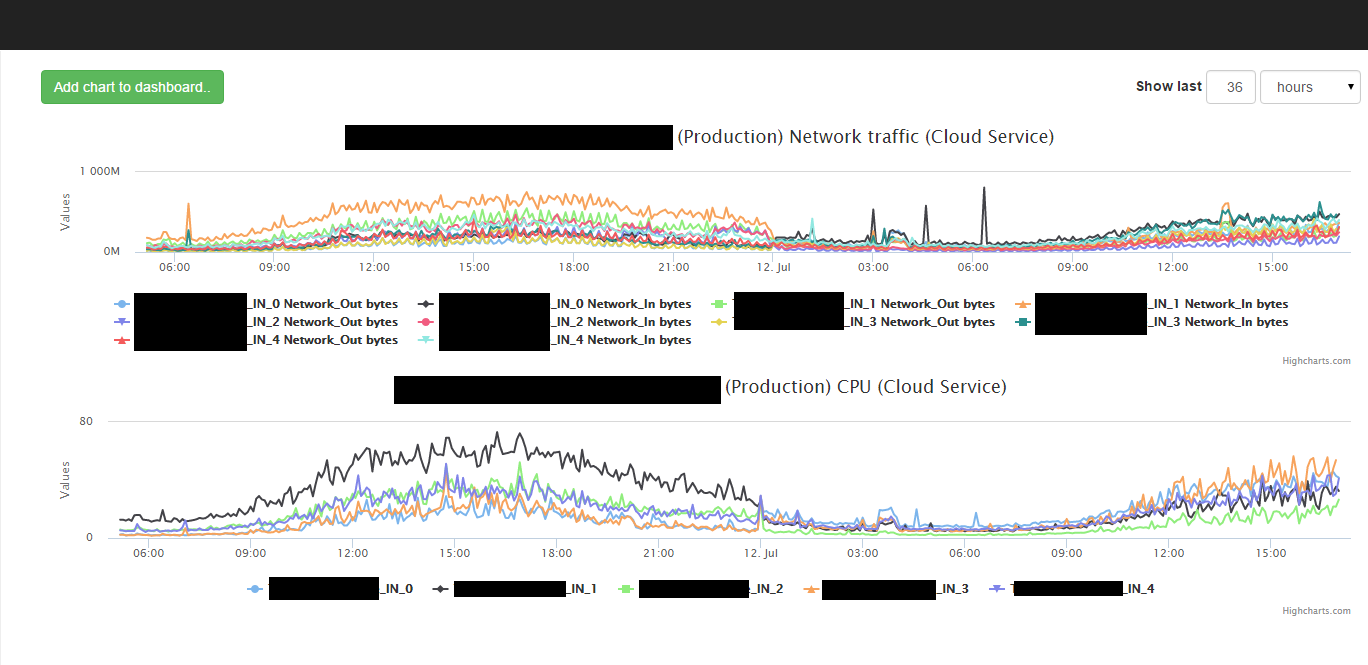
Task: Click blue circle marker for IN_0 Network_Out bytes
Action: 122,304
